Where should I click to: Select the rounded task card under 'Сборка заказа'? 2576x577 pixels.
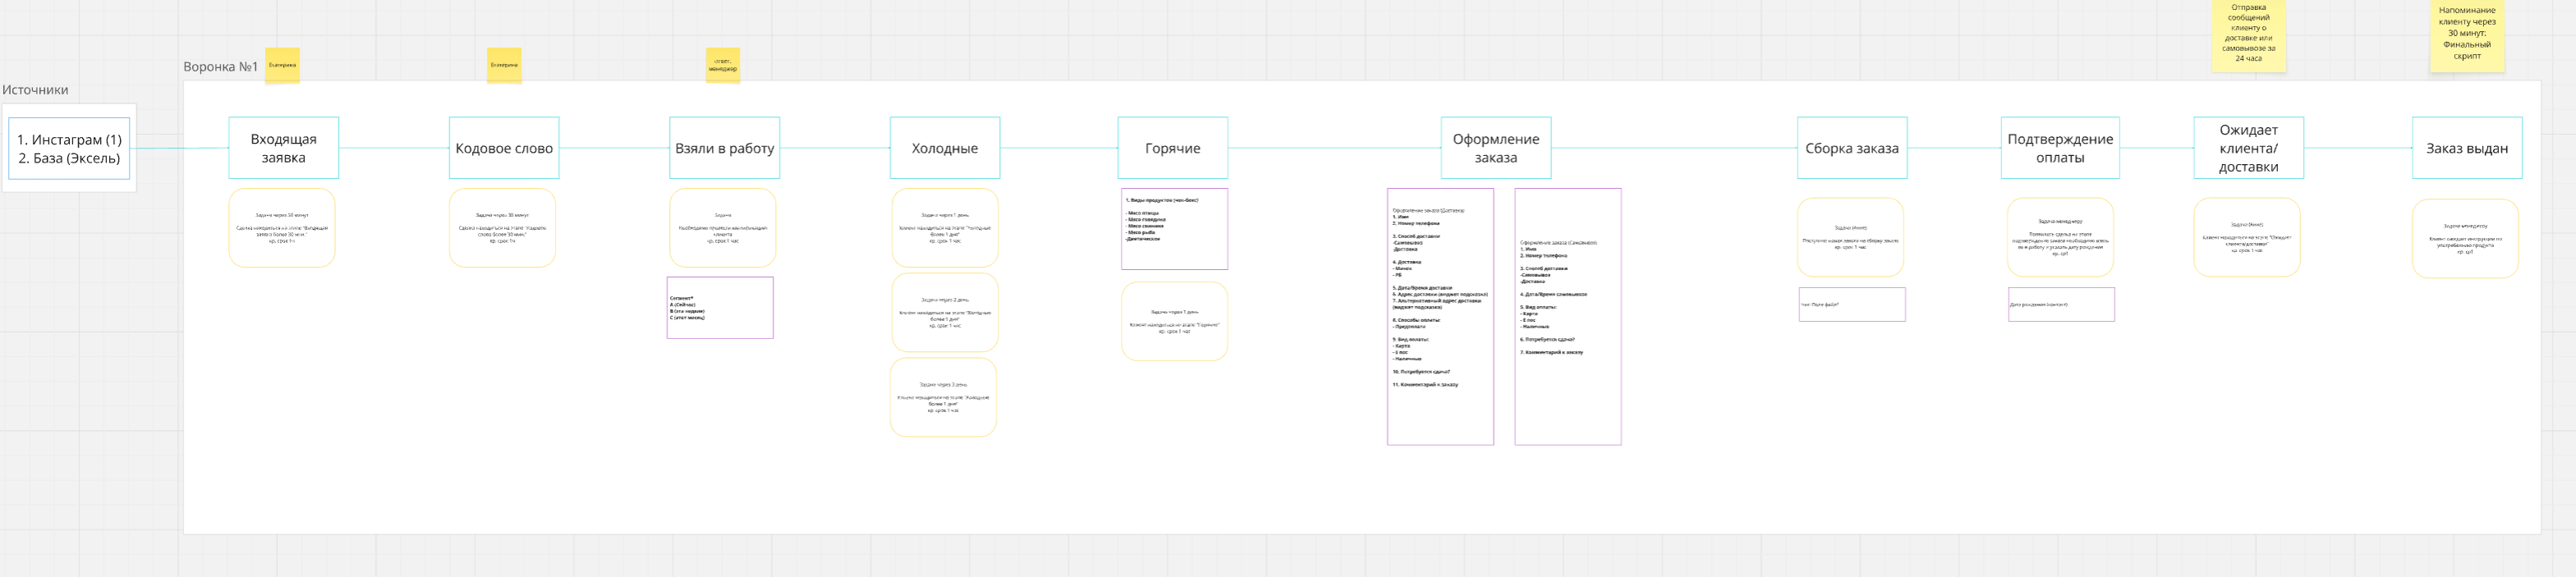(1850, 237)
